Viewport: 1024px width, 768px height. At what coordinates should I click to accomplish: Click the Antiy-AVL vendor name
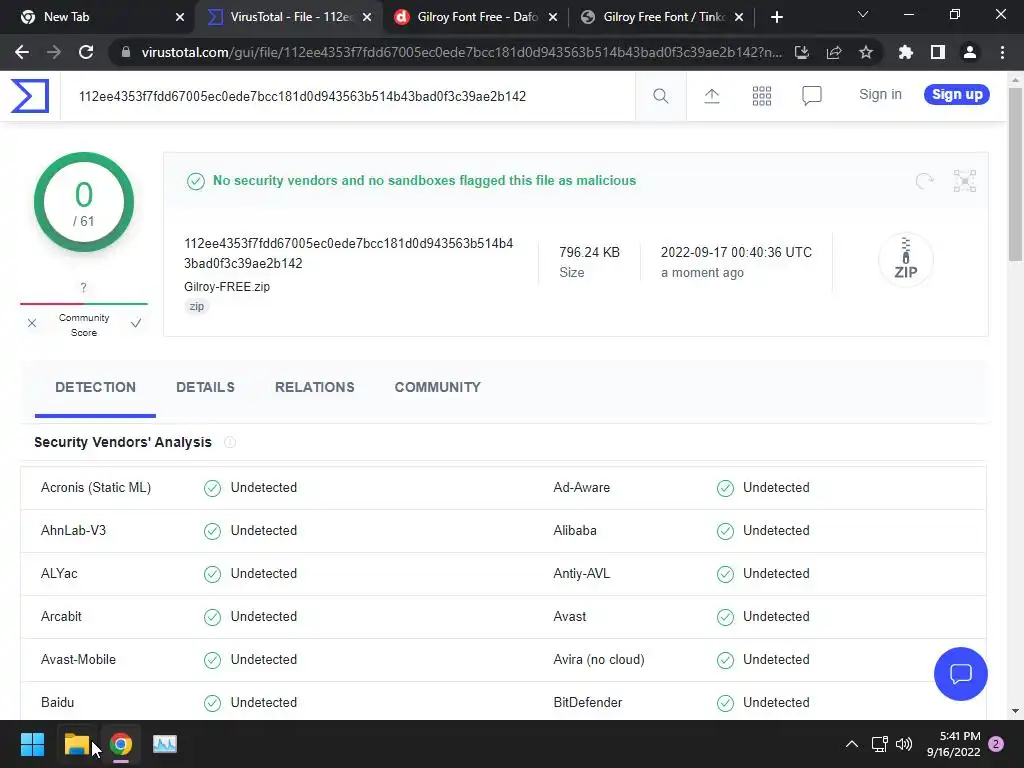(581, 573)
